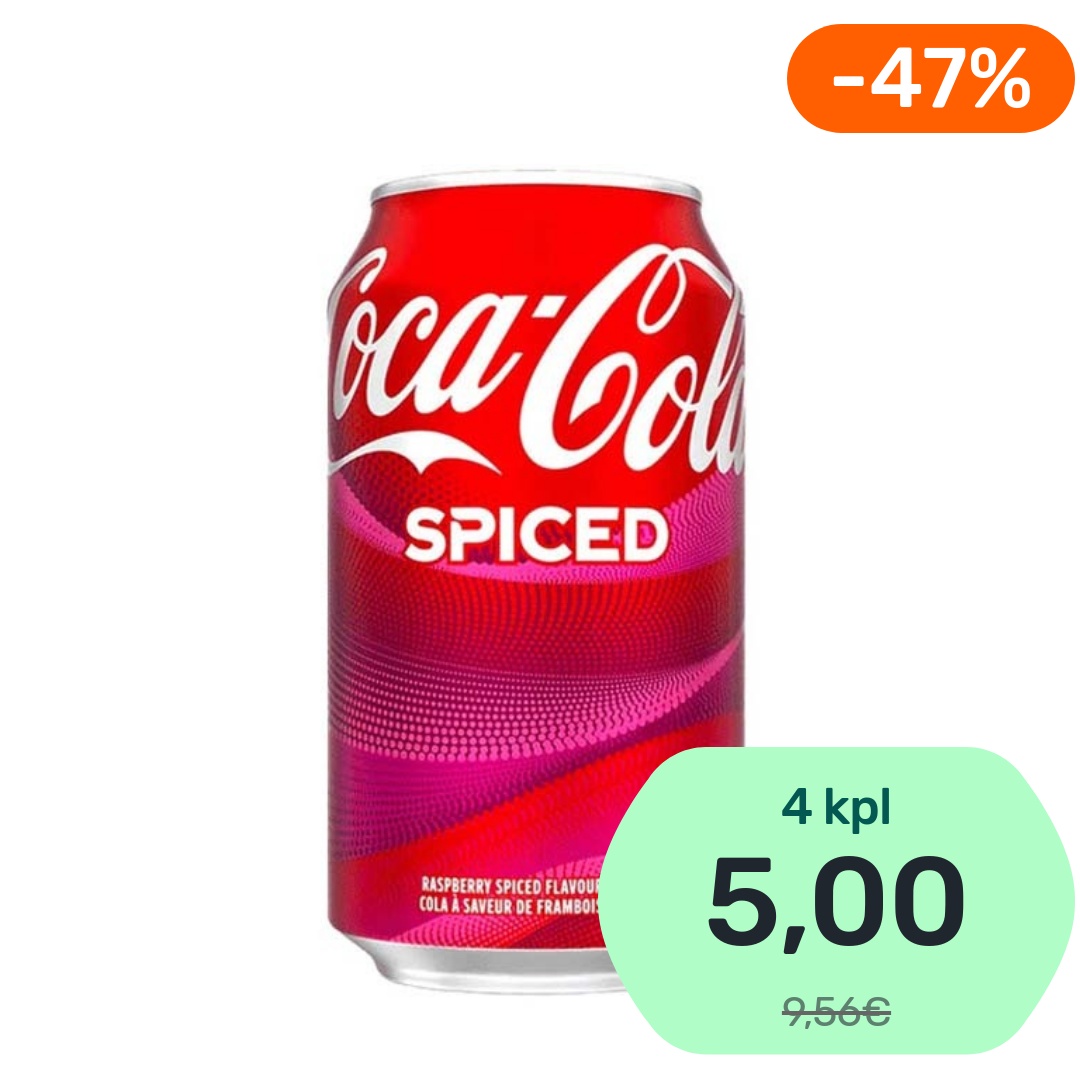This screenshot has height=1080, width=1080.
Task: Click the kpl unit text in the green bubble
Action: click(858, 807)
